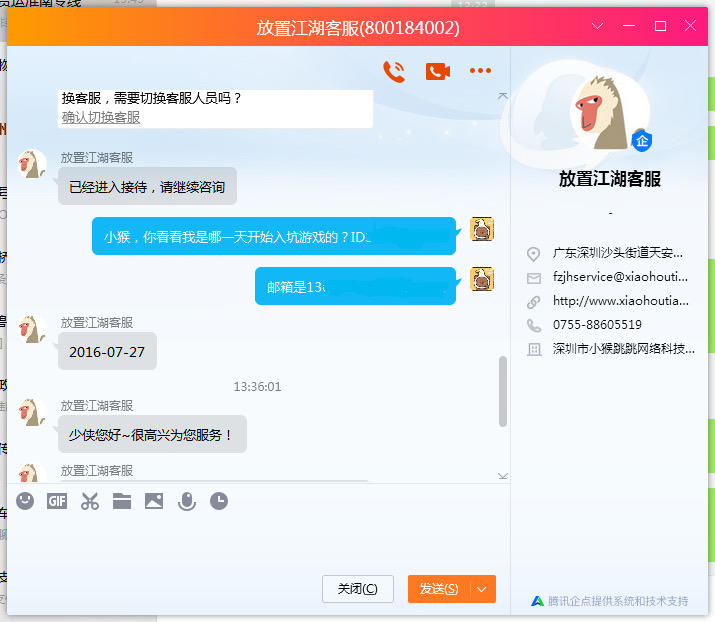Click the email envelope icon in profile

[534, 278]
